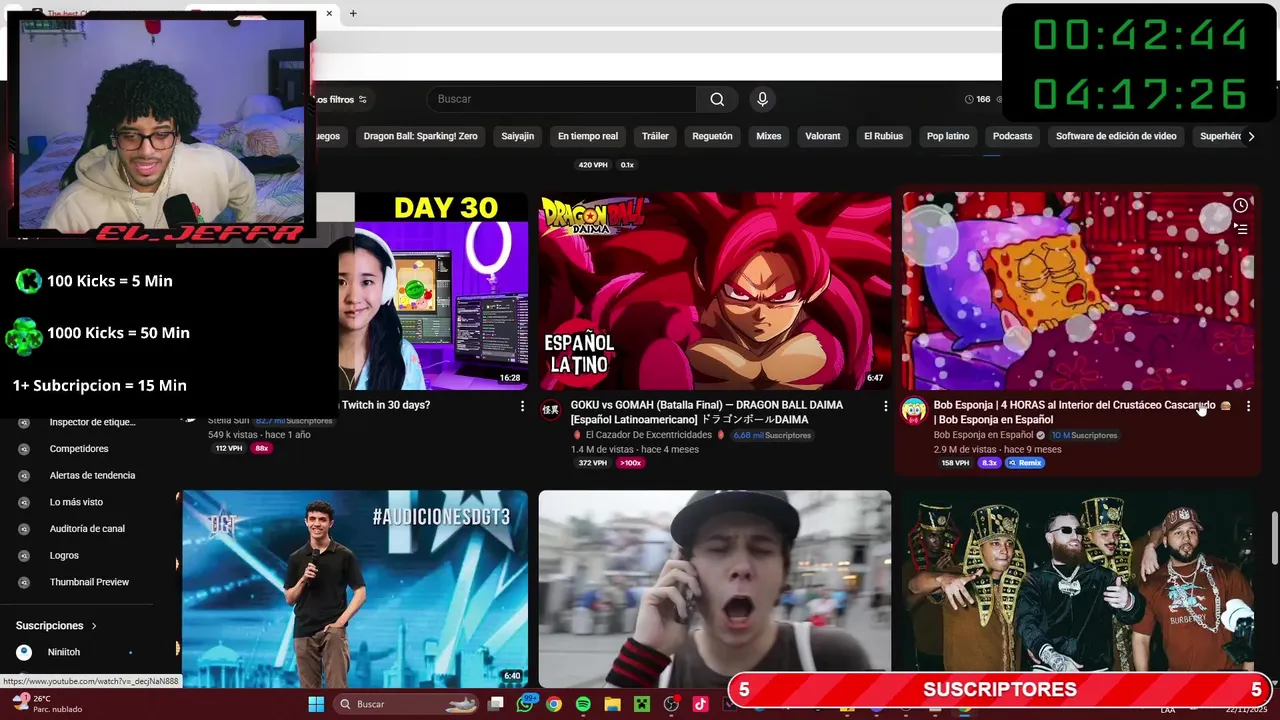Open Google Chrome from the taskbar
The width and height of the screenshot is (1280, 720).
[x=554, y=704]
